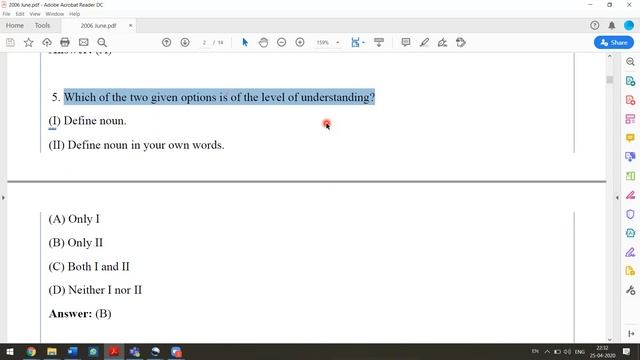Select the 2006 June.pdf document tab
The height and width of the screenshot is (360, 640).
coord(98,26)
